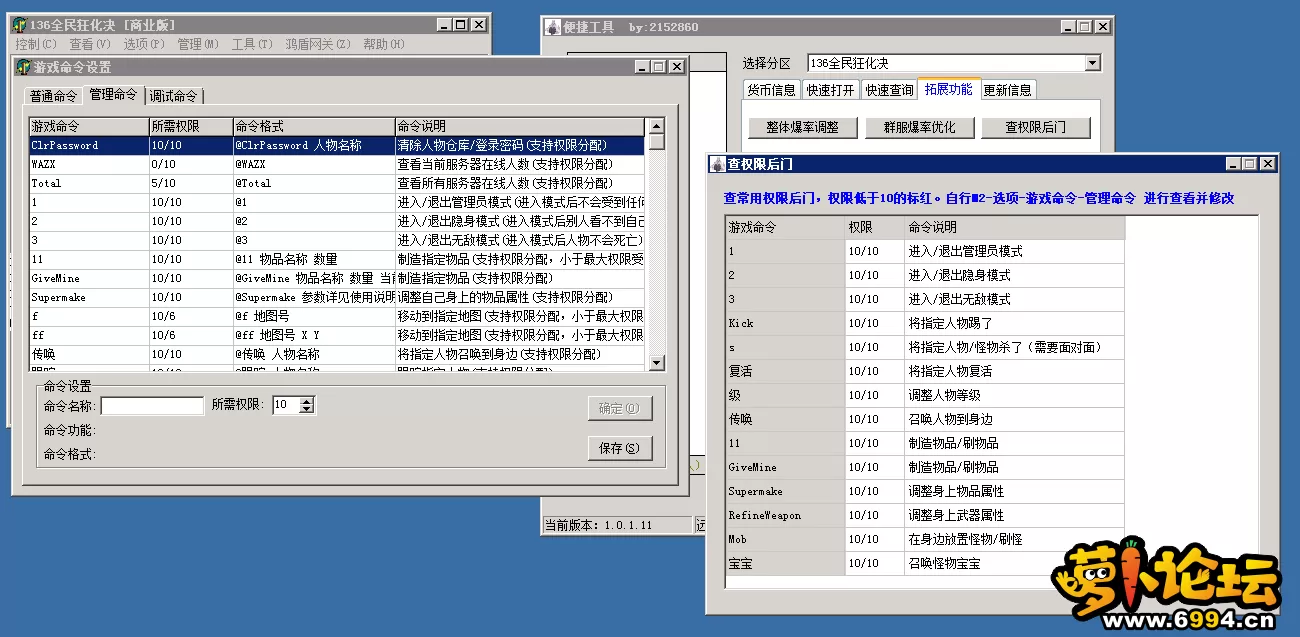This screenshot has width=1300, height=637.
Task: Select the 更新信息 tab
Action: coord(1008,90)
